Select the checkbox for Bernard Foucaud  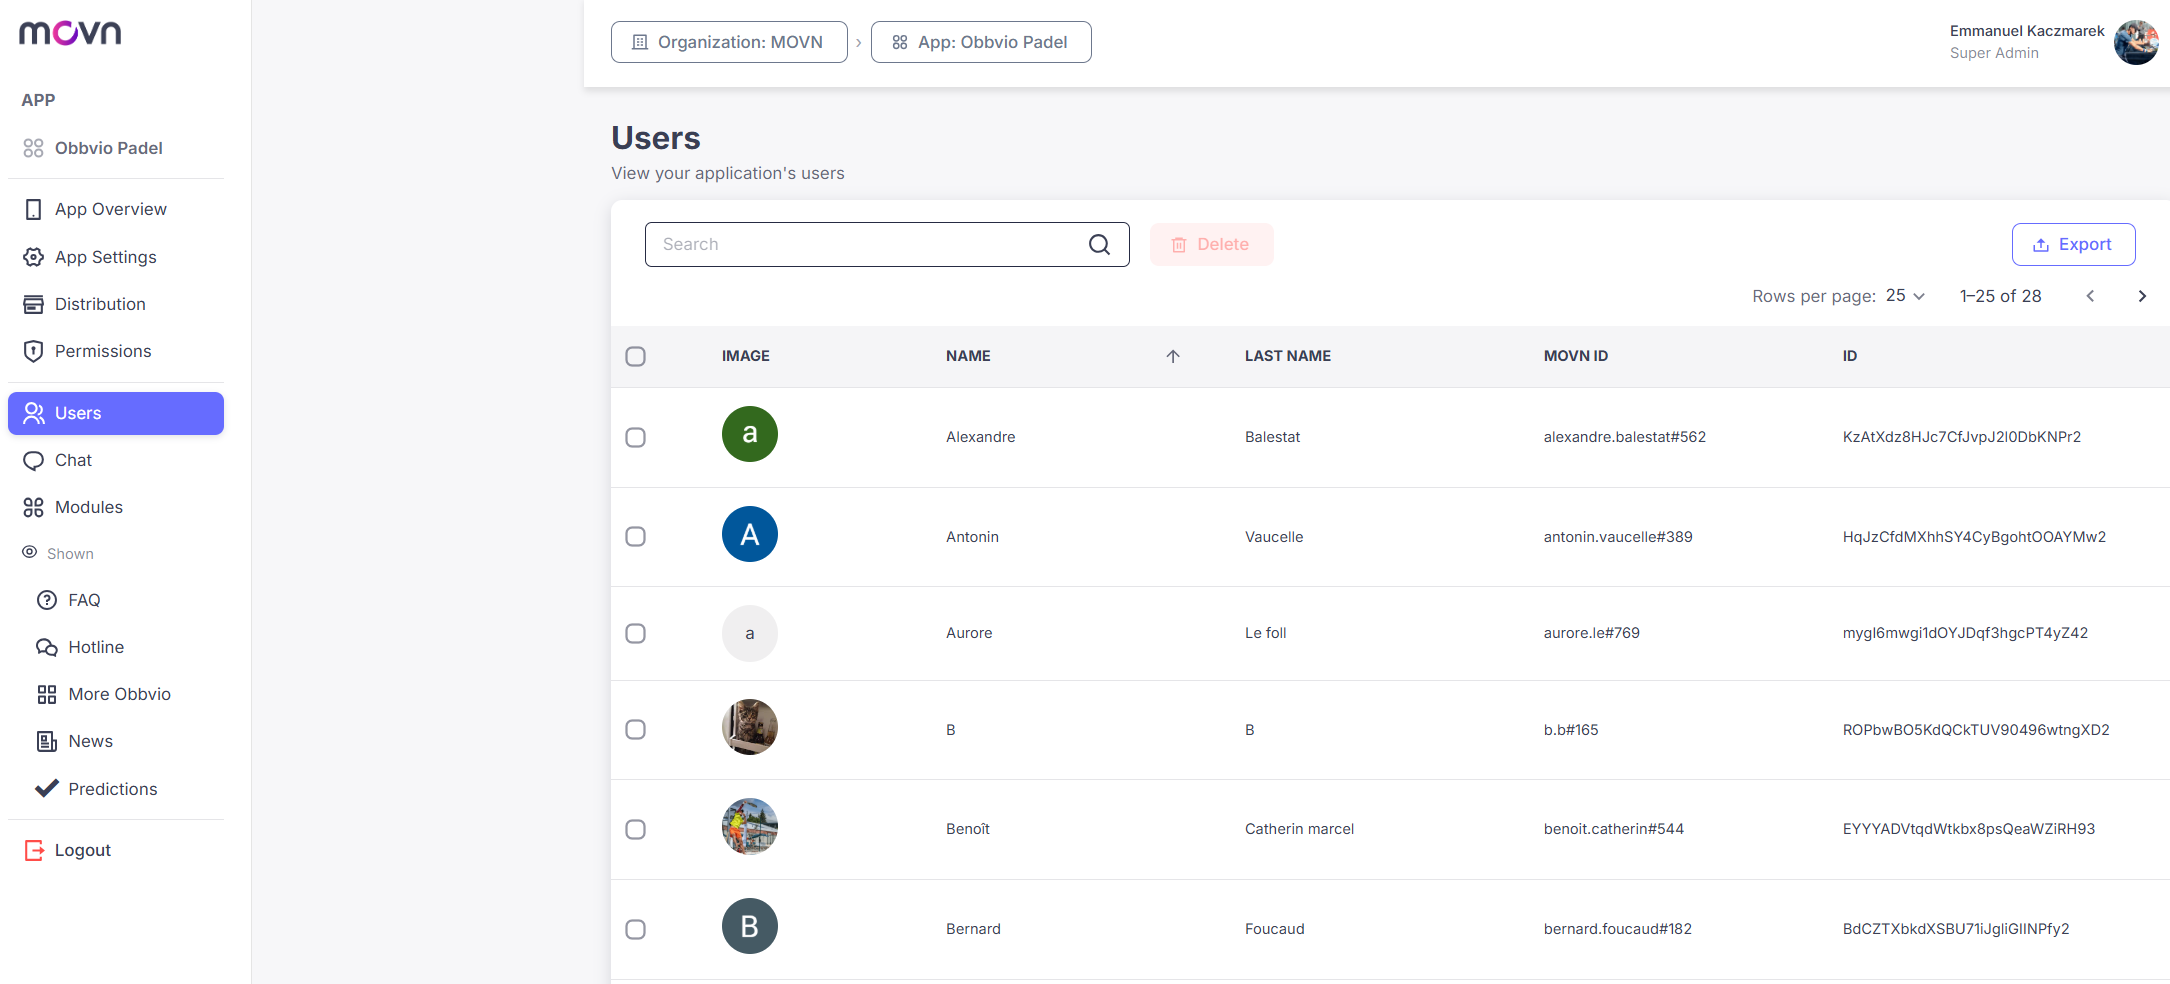[635, 929]
